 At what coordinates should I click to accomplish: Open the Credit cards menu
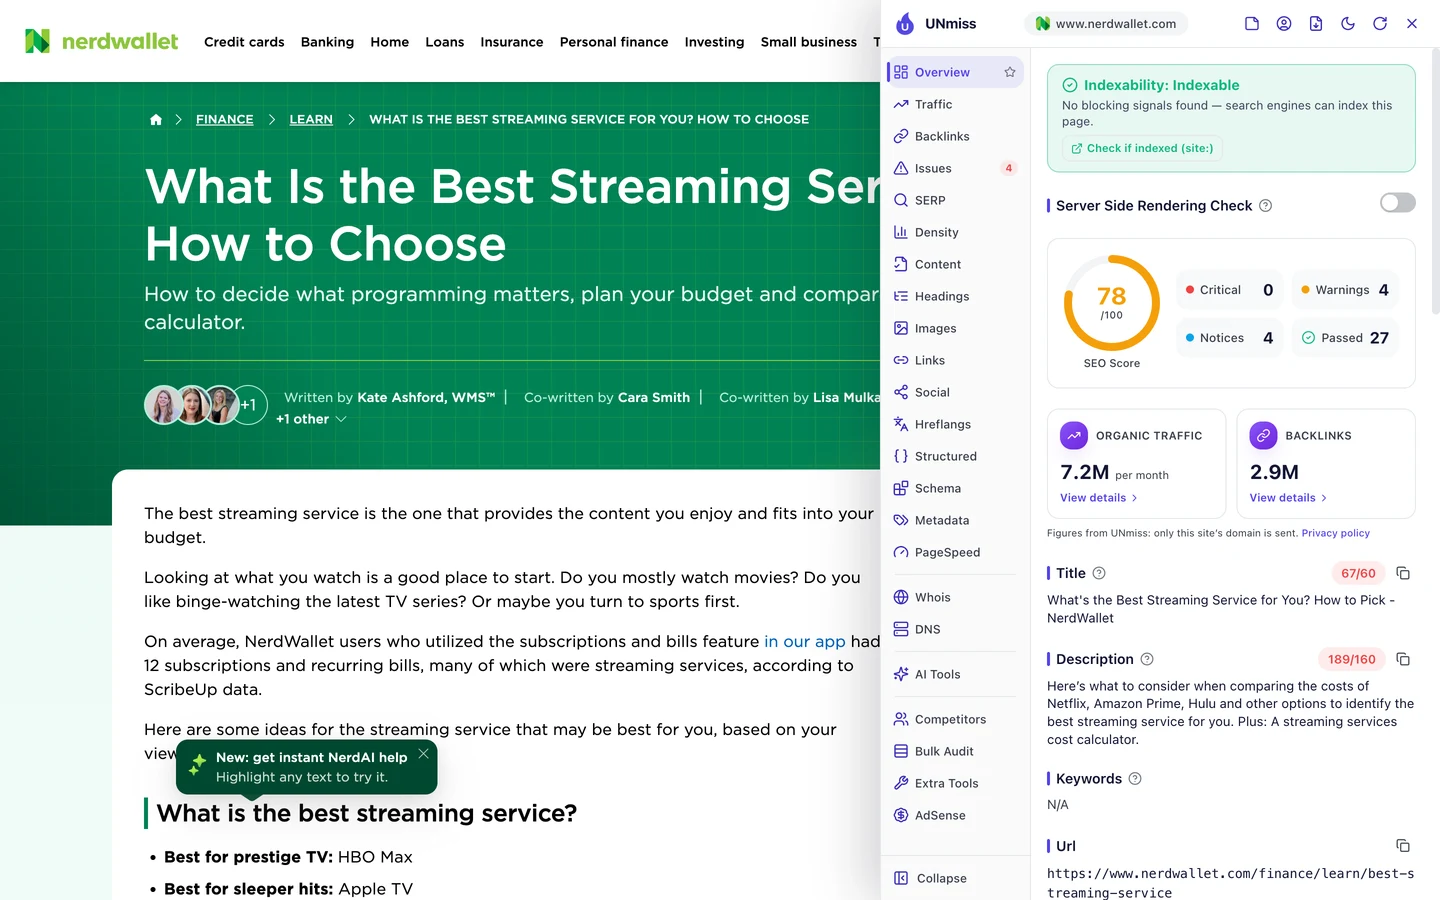coord(244,42)
